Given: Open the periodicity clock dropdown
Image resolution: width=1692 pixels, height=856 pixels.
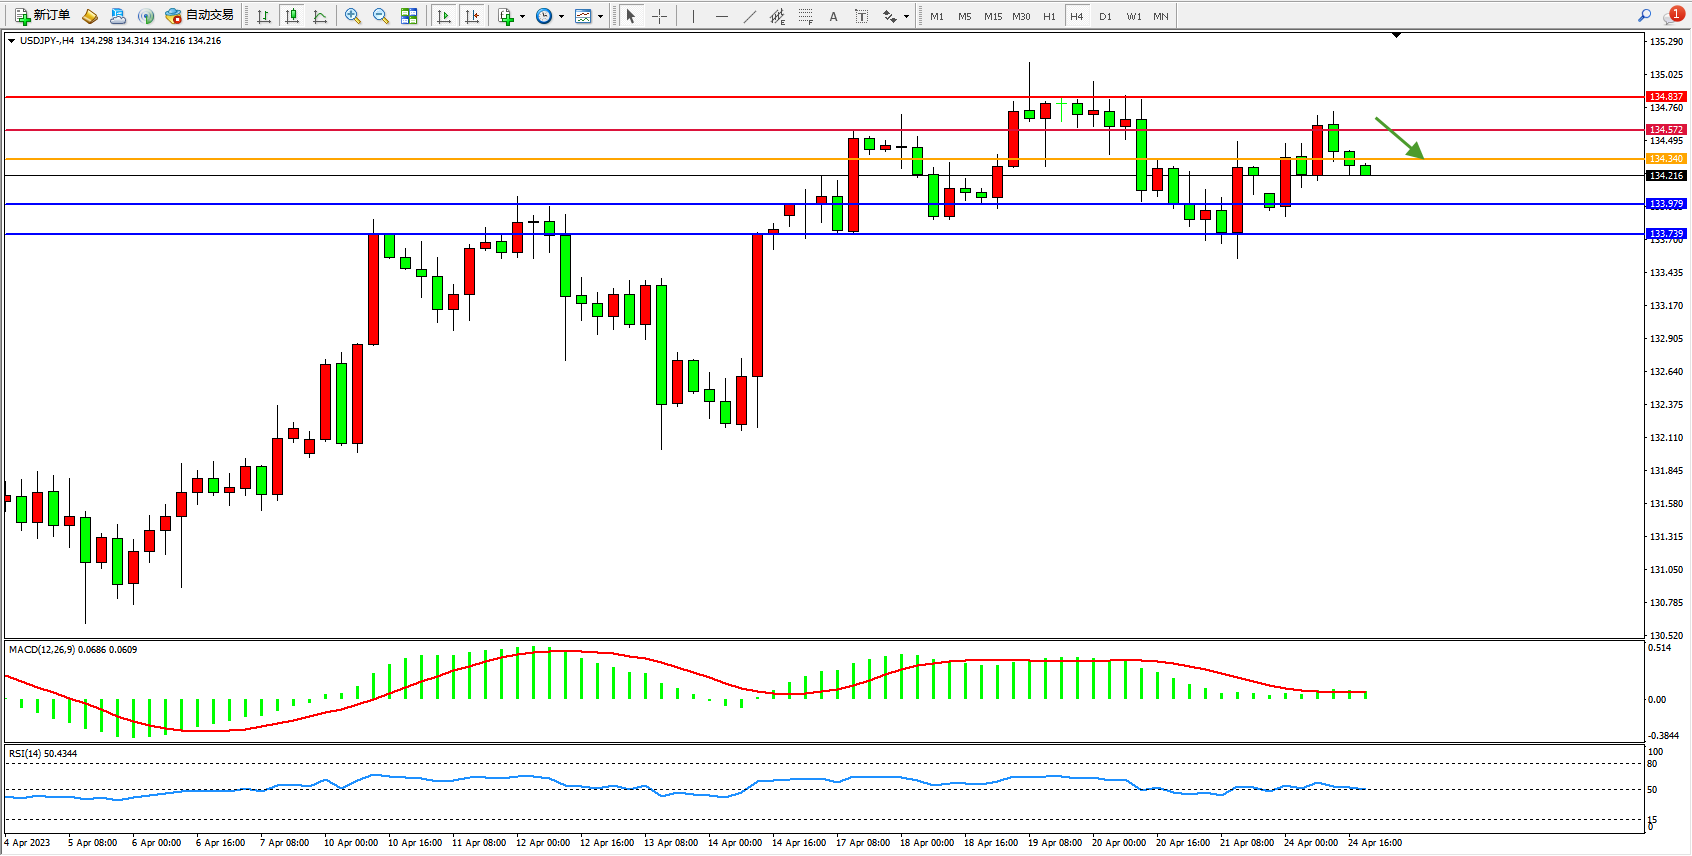Looking at the screenshot, I should click(x=561, y=16).
